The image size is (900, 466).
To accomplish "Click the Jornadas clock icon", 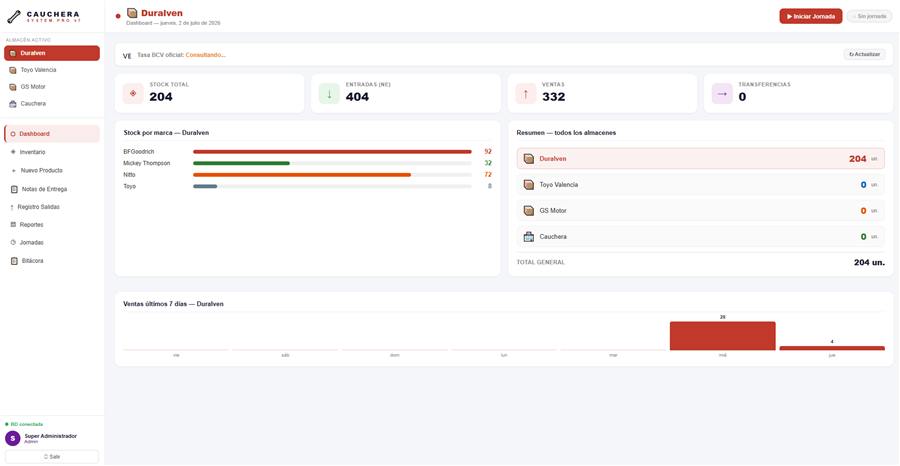I will [x=13, y=242].
